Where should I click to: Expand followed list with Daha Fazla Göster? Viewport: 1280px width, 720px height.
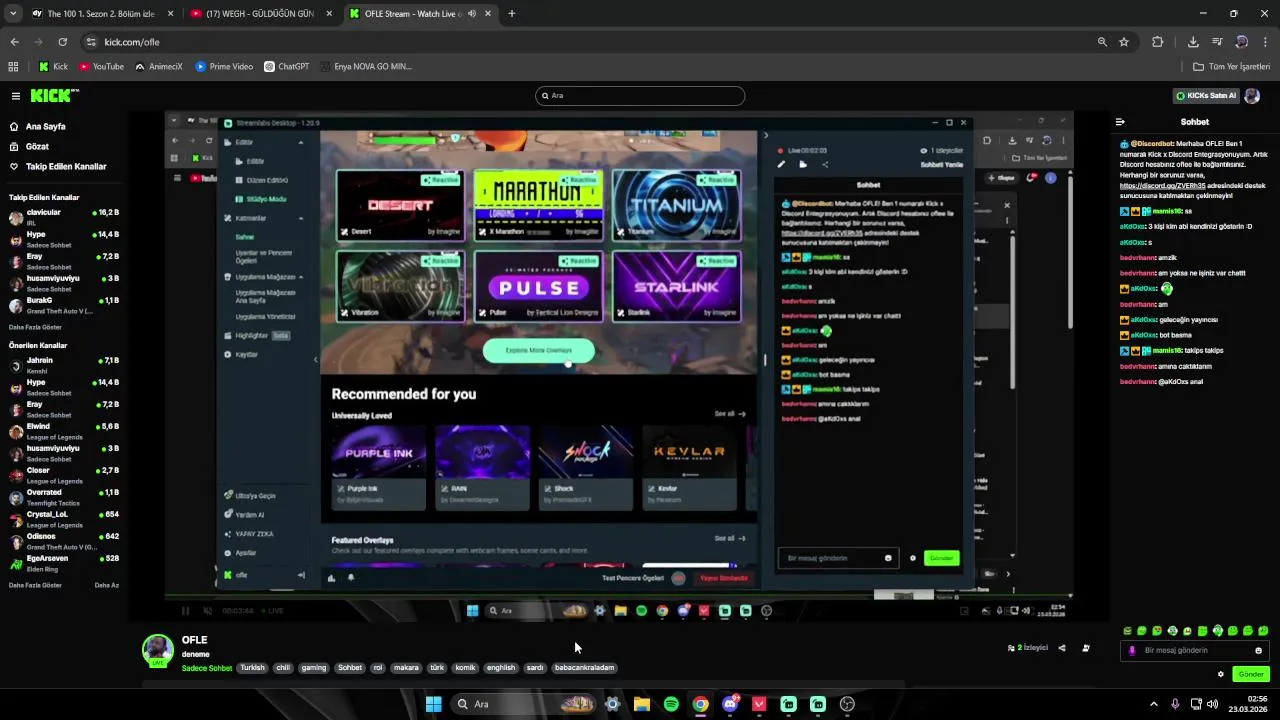click(x=35, y=327)
